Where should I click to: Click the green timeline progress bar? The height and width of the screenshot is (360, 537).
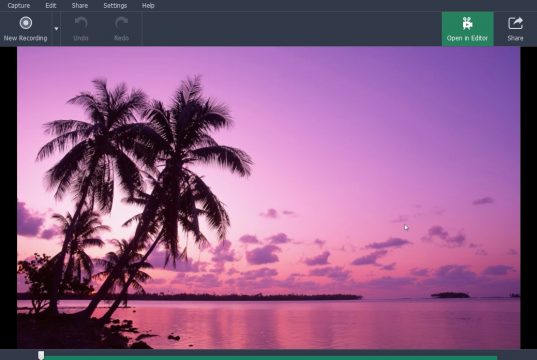(271, 358)
